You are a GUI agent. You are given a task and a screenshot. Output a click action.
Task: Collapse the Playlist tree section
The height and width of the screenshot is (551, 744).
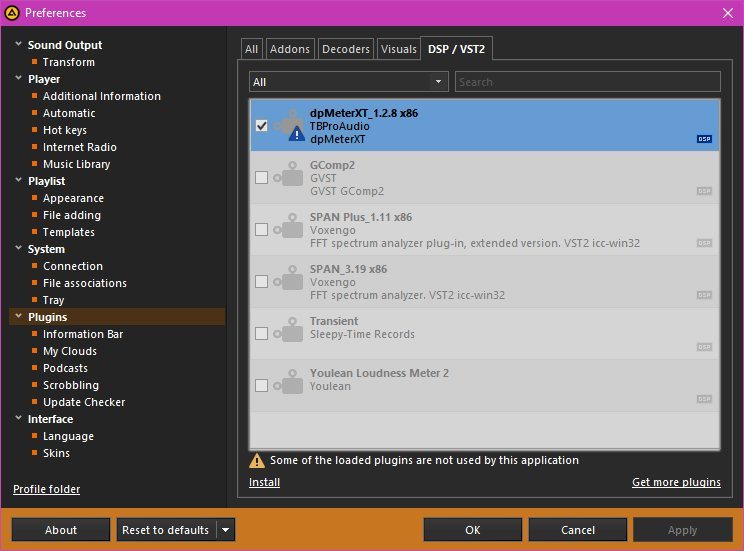(19, 180)
